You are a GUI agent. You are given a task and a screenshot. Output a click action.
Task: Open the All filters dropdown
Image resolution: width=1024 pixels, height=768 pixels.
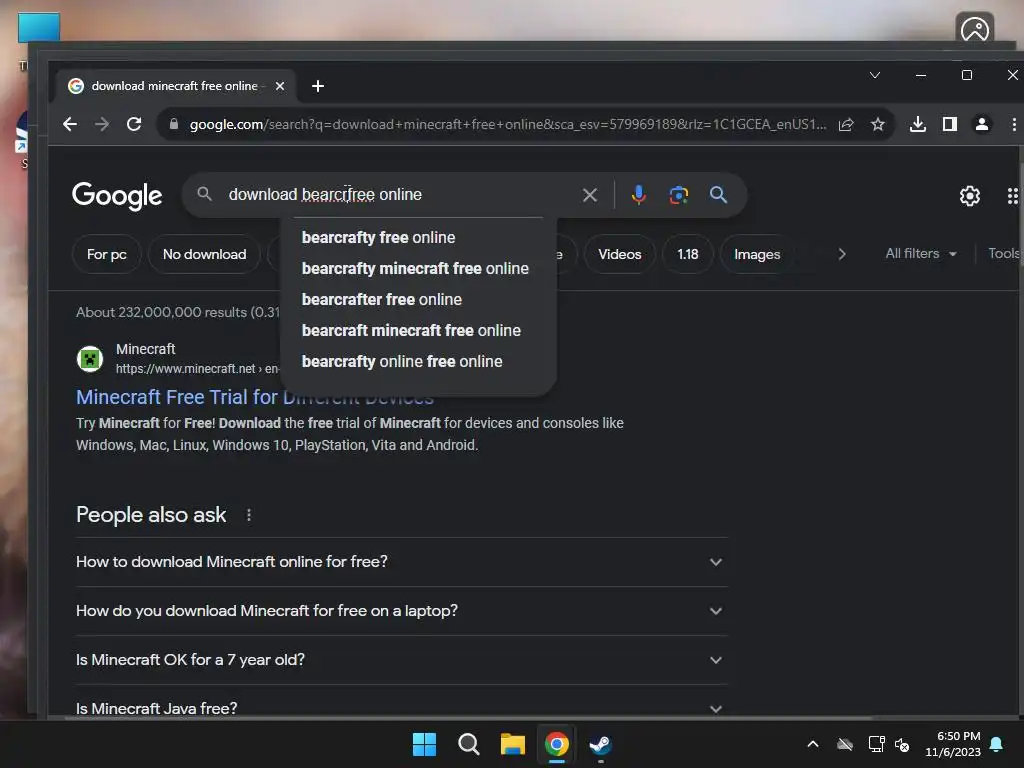tap(921, 253)
